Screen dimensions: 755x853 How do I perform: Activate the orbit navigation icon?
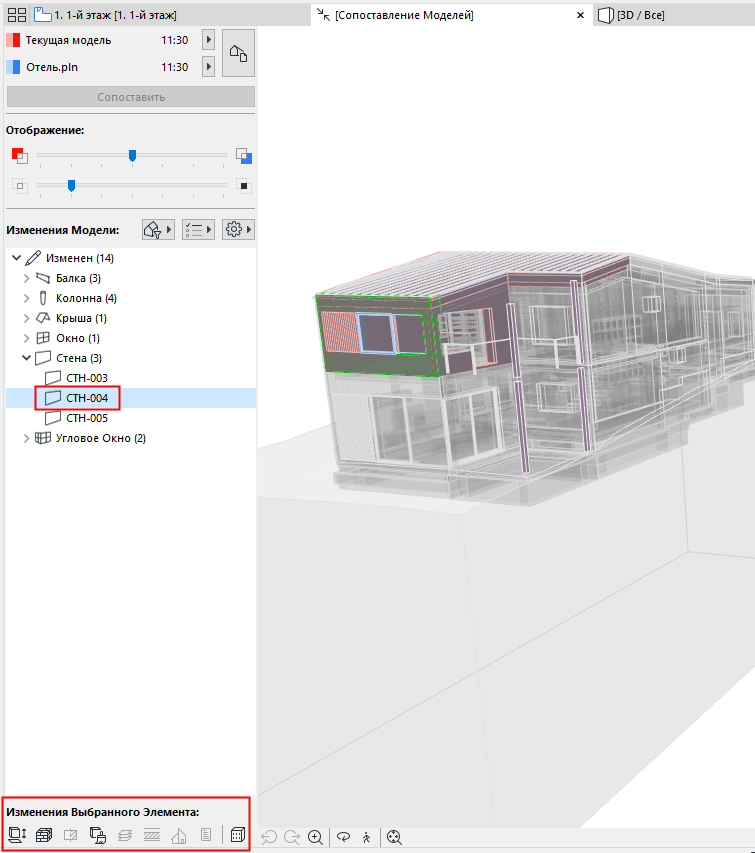343,837
